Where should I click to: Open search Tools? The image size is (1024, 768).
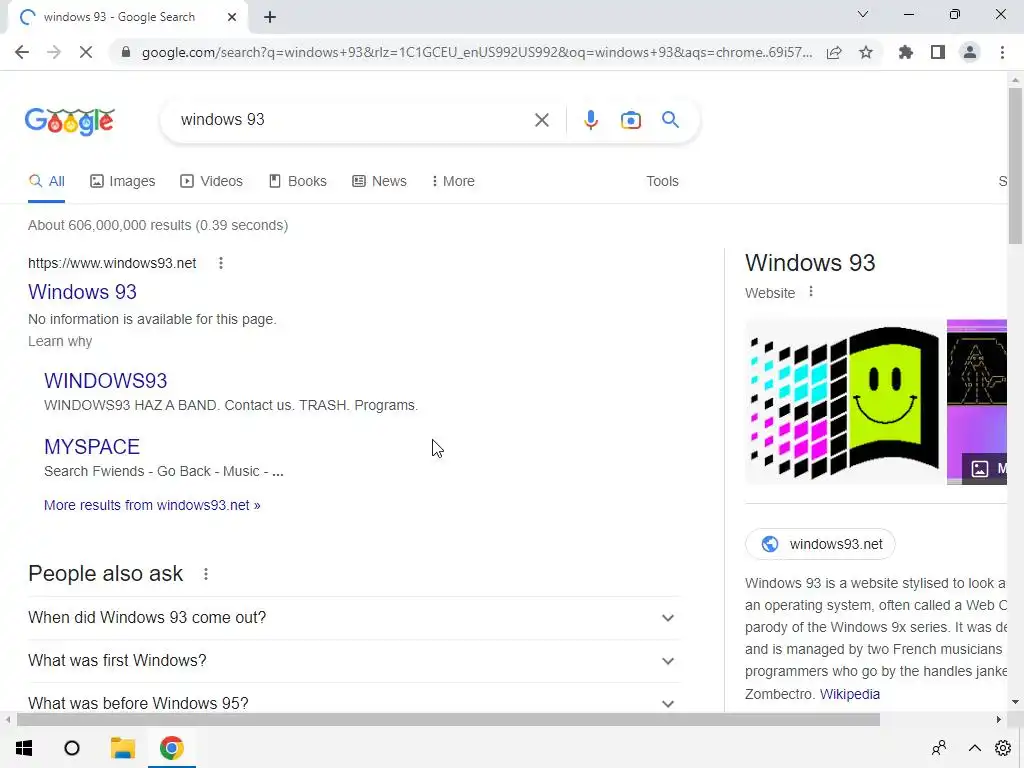tap(662, 182)
